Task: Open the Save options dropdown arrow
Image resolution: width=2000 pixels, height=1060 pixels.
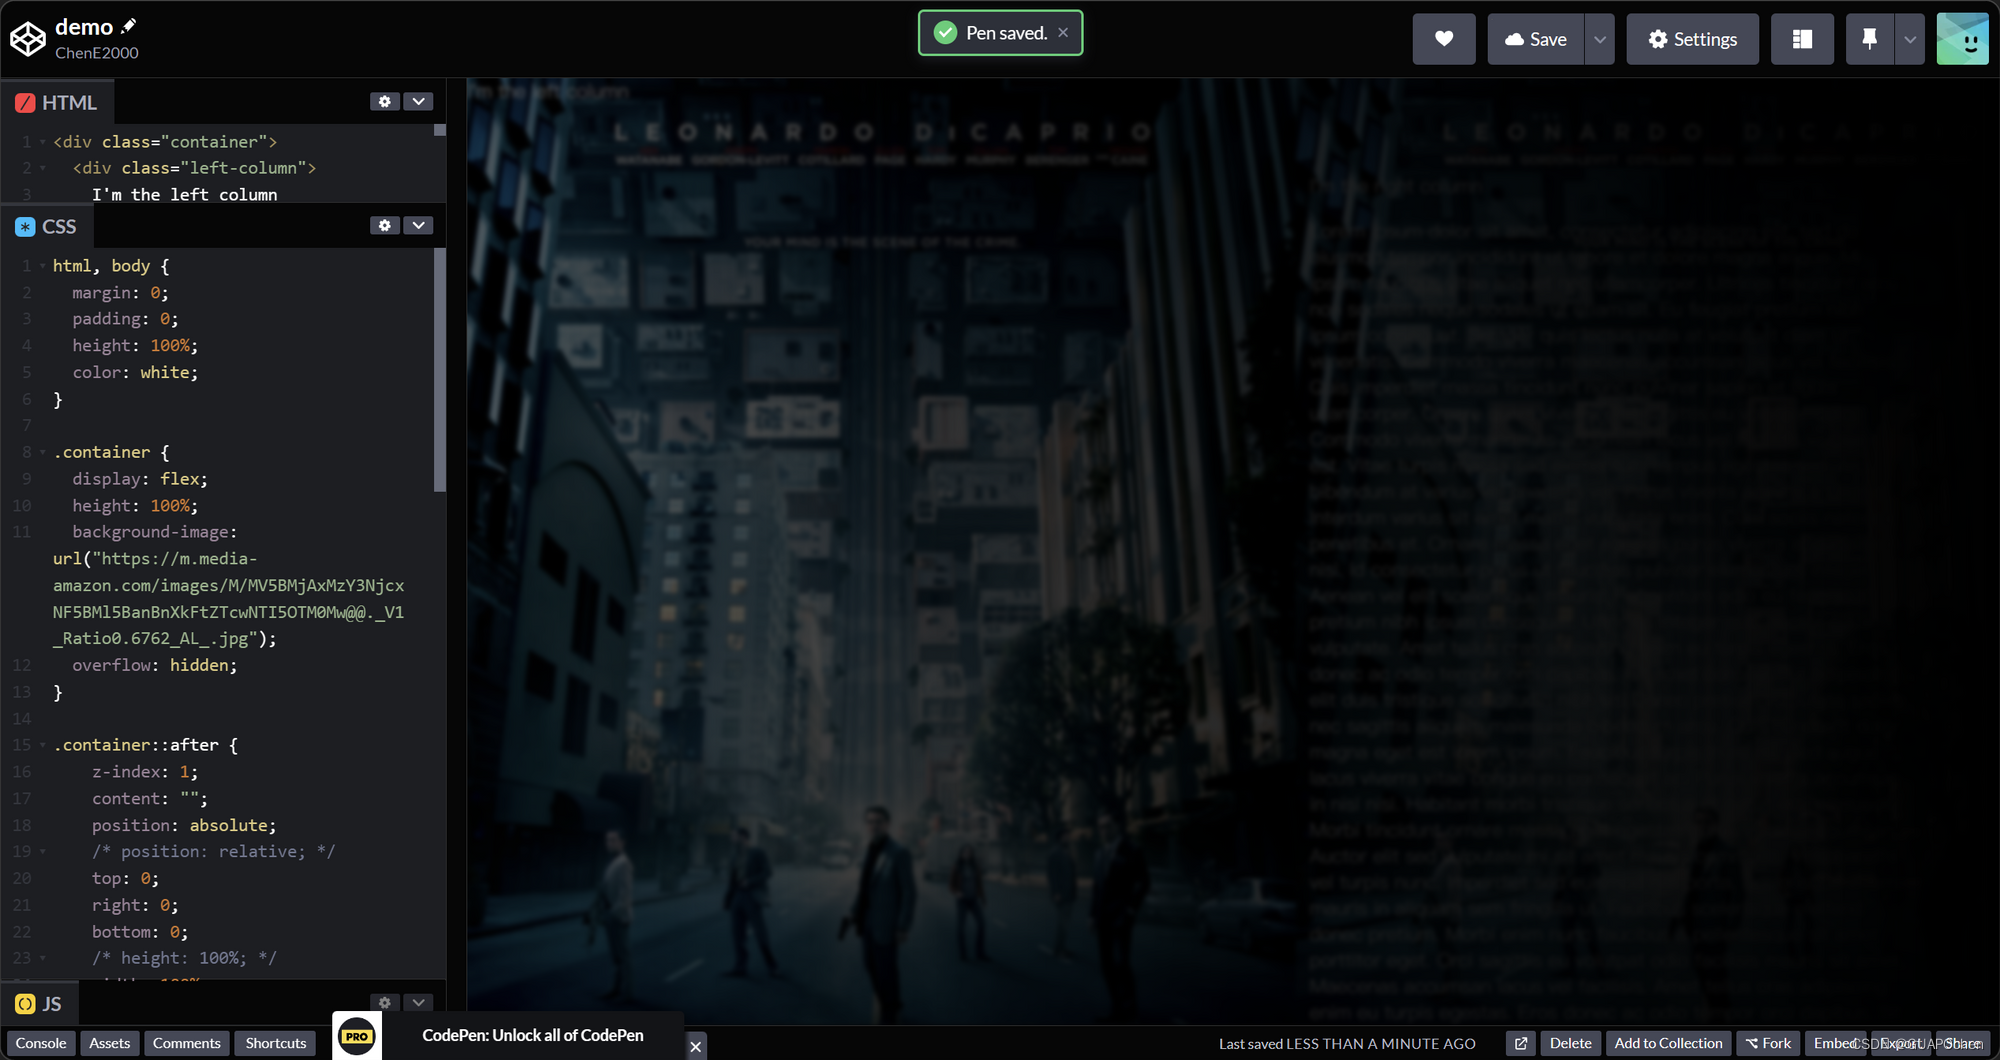Action: point(1600,39)
